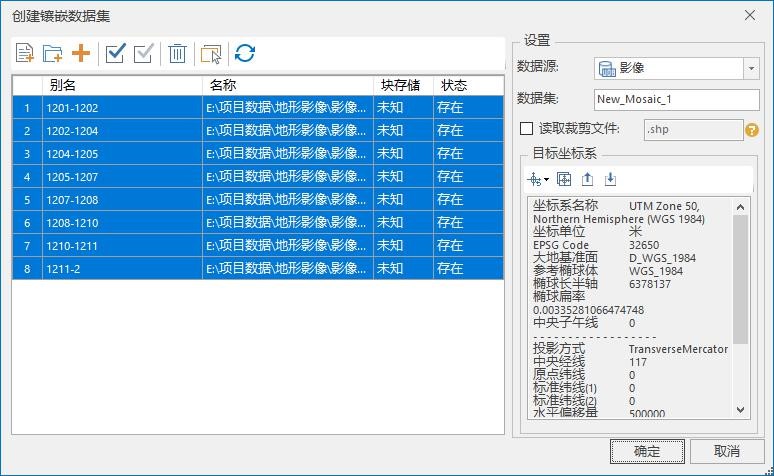Click the invert selection gray checkmark icon
The image size is (774, 476).
pos(143,54)
